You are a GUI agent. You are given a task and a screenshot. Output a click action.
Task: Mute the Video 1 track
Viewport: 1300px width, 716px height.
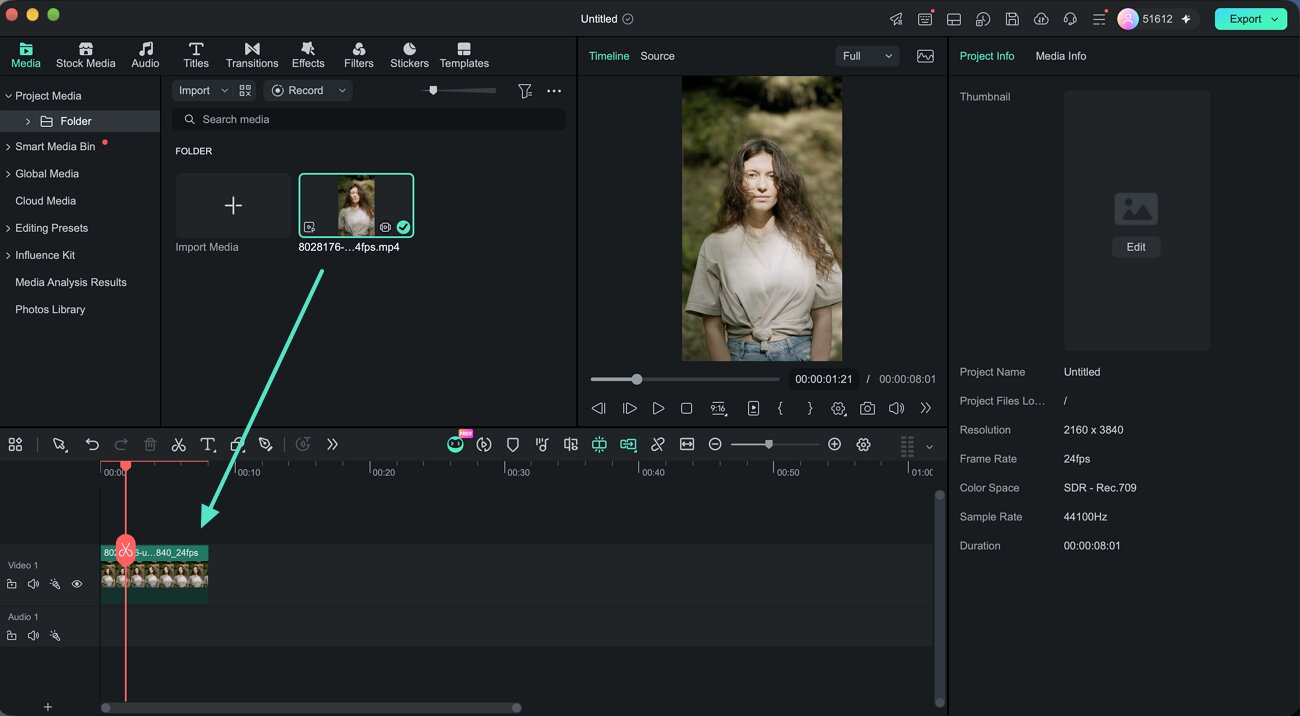33,584
